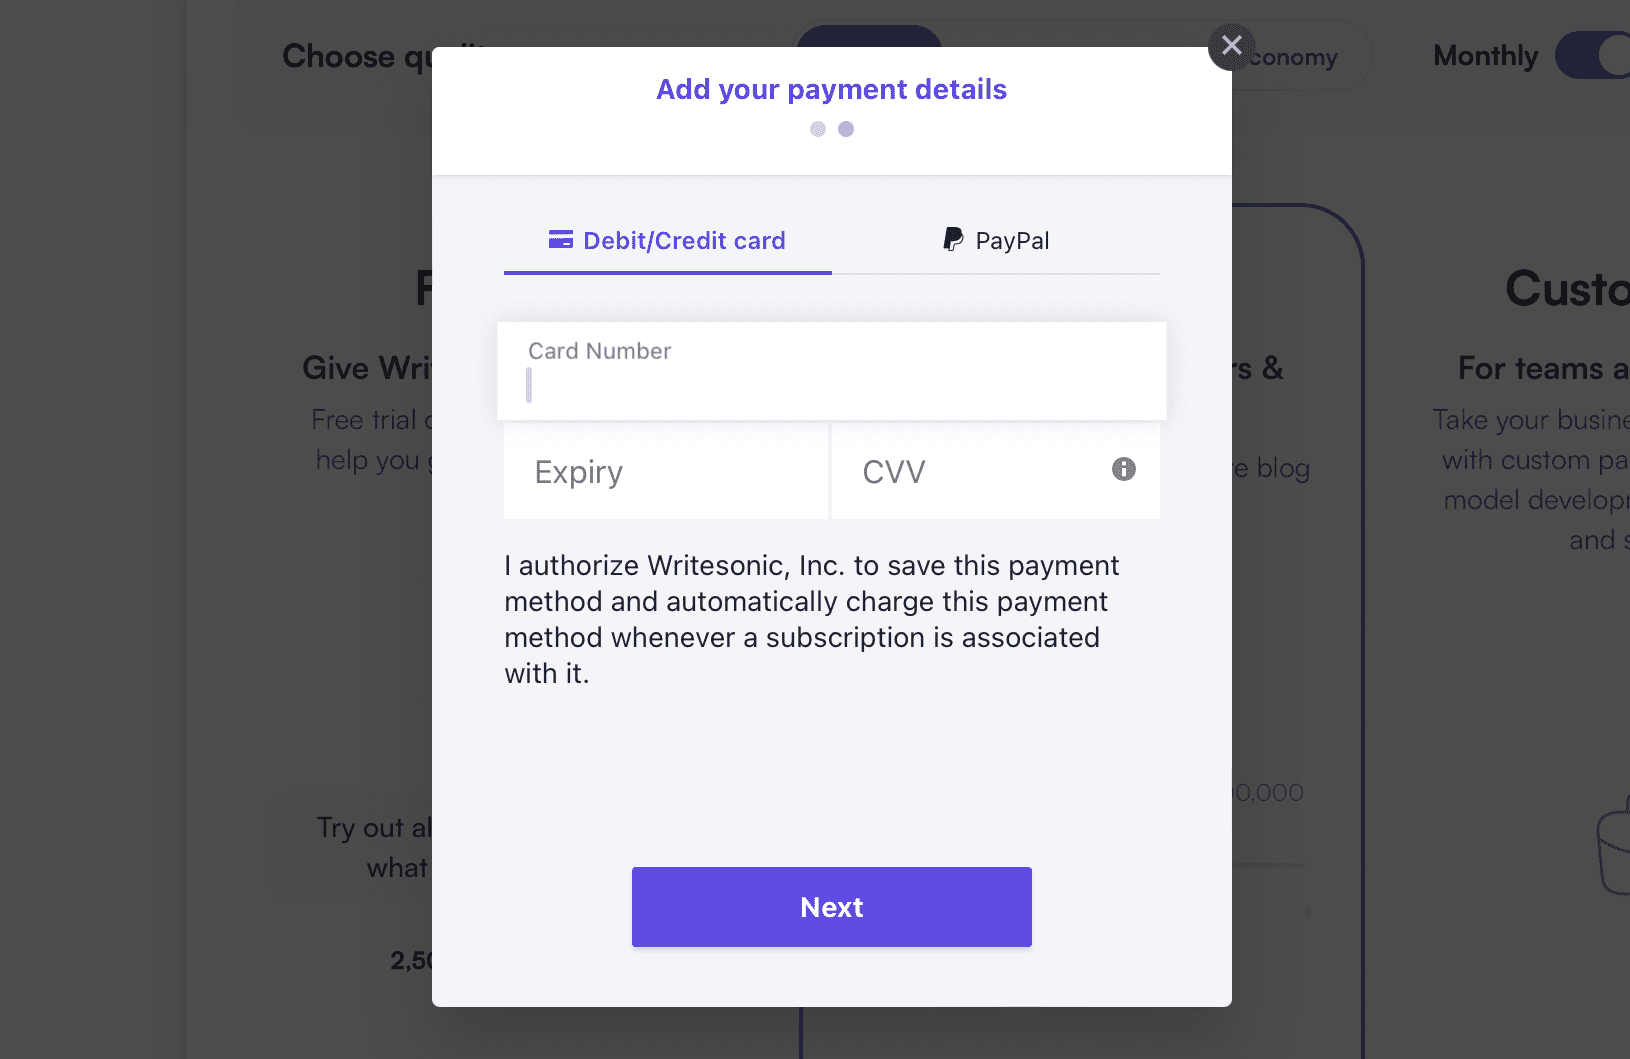Viewport: 1630px width, 1059px height.
Task: Click the authorization text paragraph
Action: point(810,619)
